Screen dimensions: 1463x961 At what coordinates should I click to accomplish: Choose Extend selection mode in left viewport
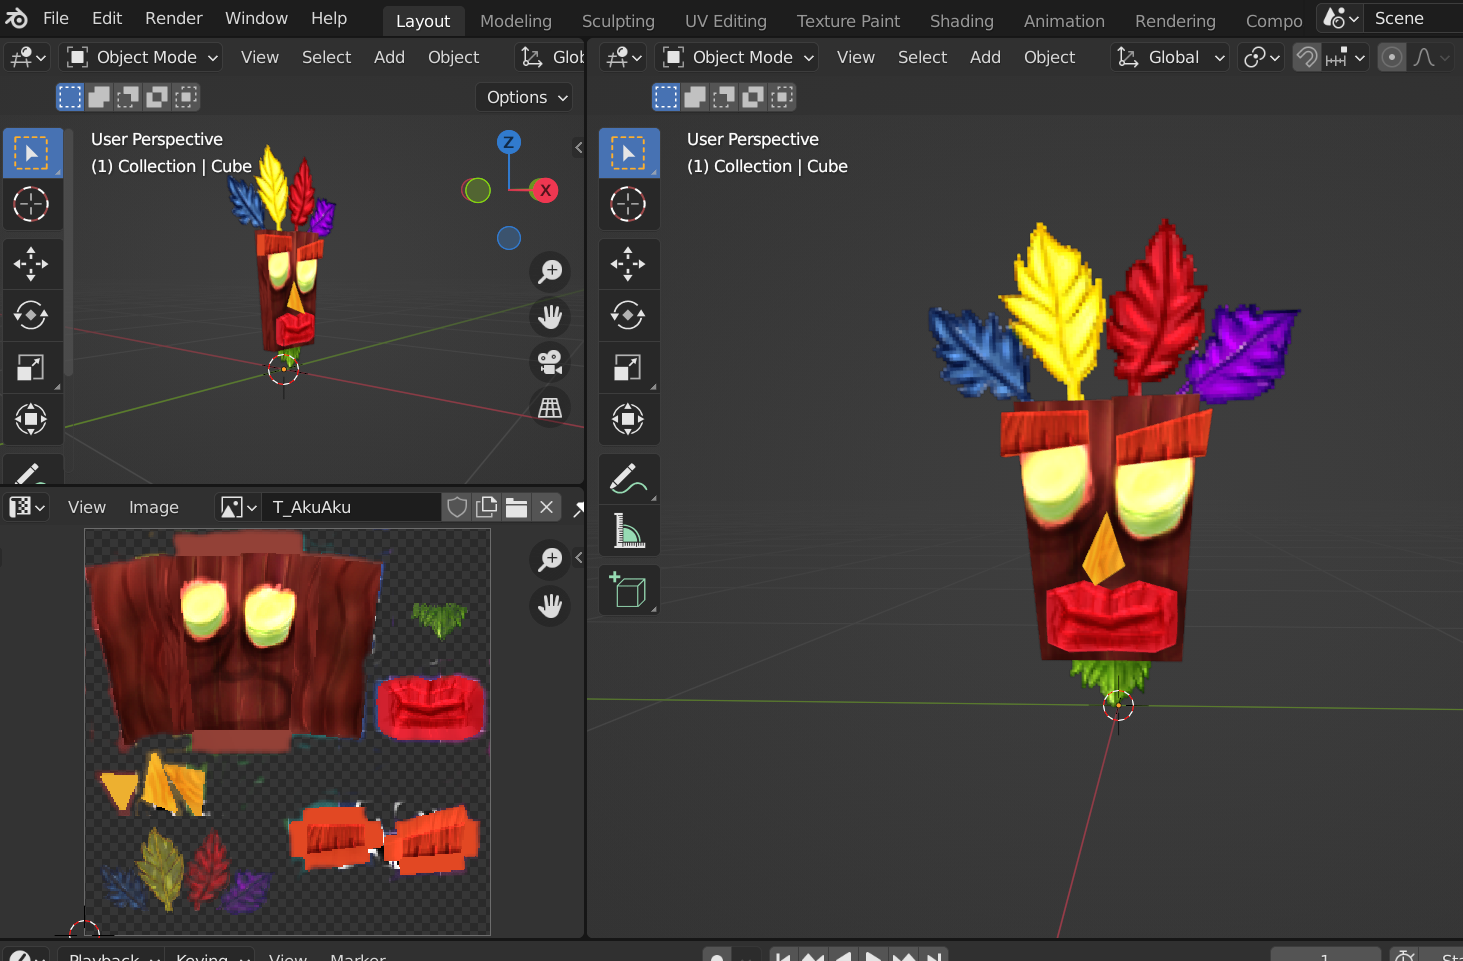(99, 97)
